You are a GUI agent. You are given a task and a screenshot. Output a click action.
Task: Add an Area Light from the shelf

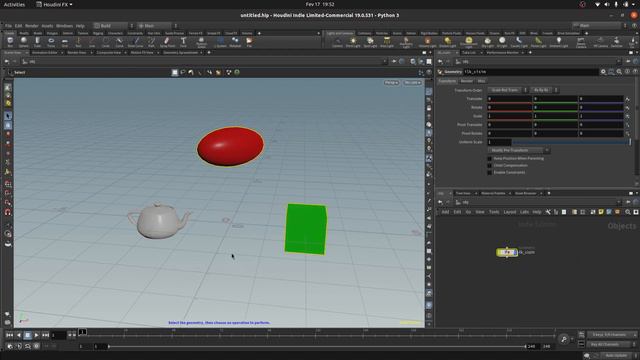(387, 41)
